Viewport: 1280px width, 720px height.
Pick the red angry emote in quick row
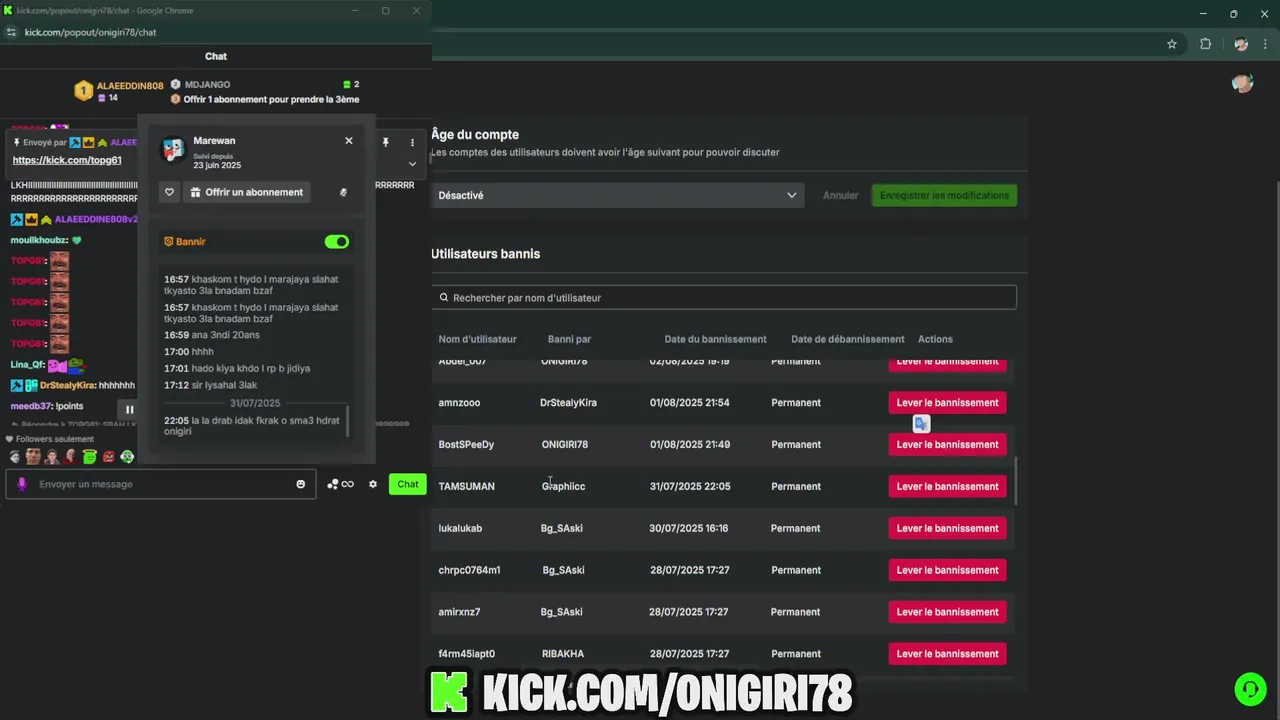(108, 457)
